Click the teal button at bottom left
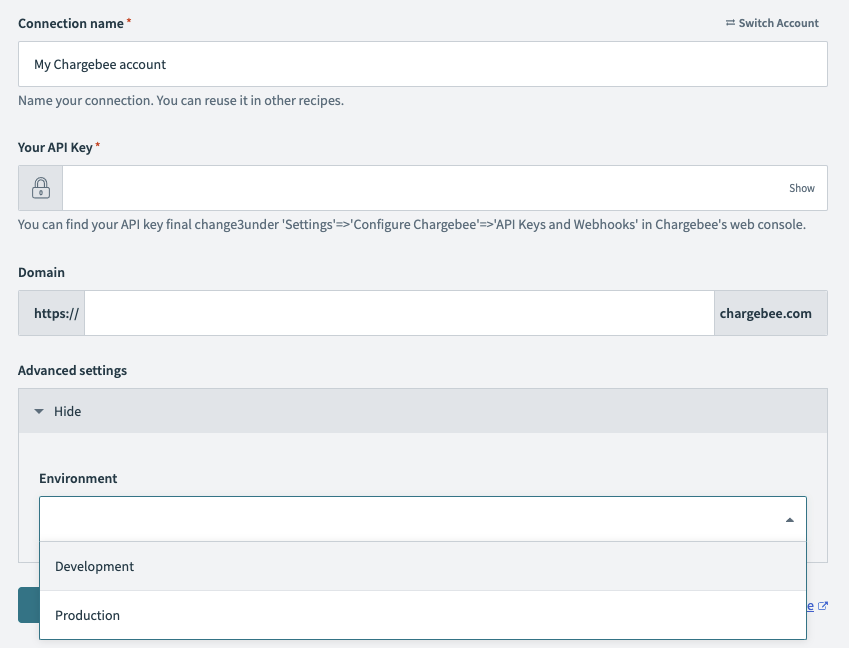Screen dimensions: 849x648 28,605
